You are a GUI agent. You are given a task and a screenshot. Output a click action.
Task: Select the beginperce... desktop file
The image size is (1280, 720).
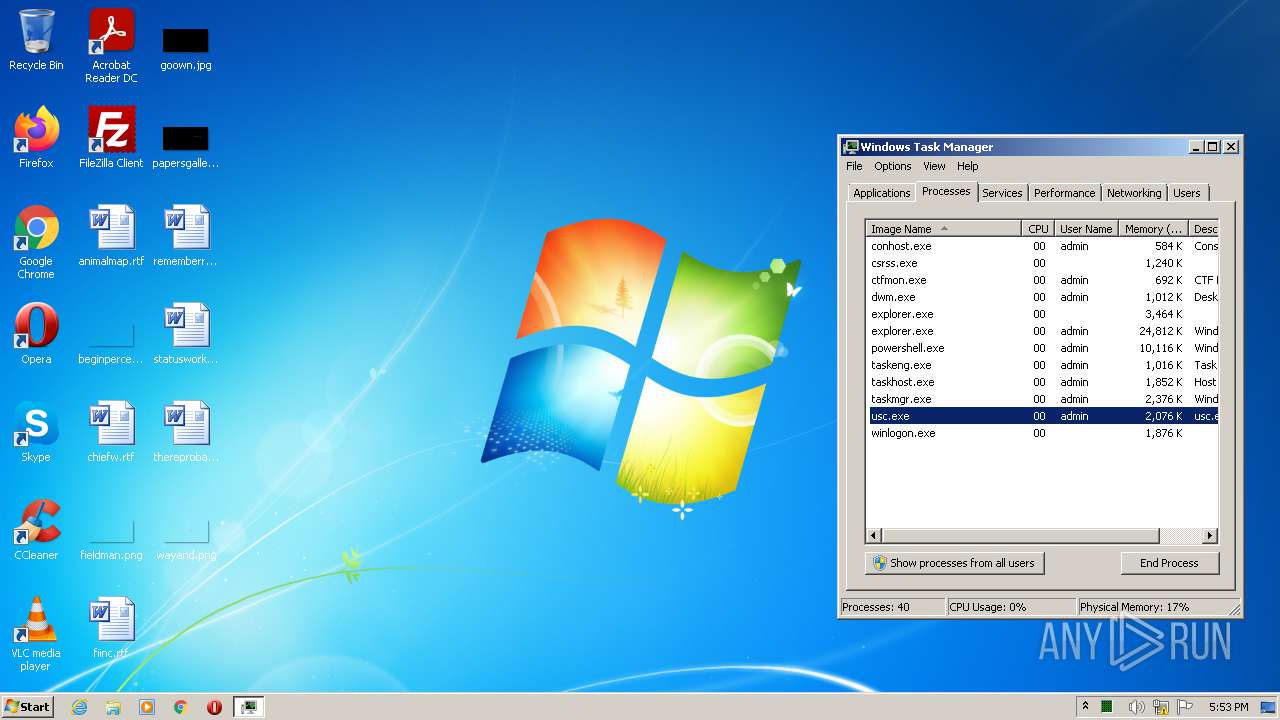click(x=111, y=342)
